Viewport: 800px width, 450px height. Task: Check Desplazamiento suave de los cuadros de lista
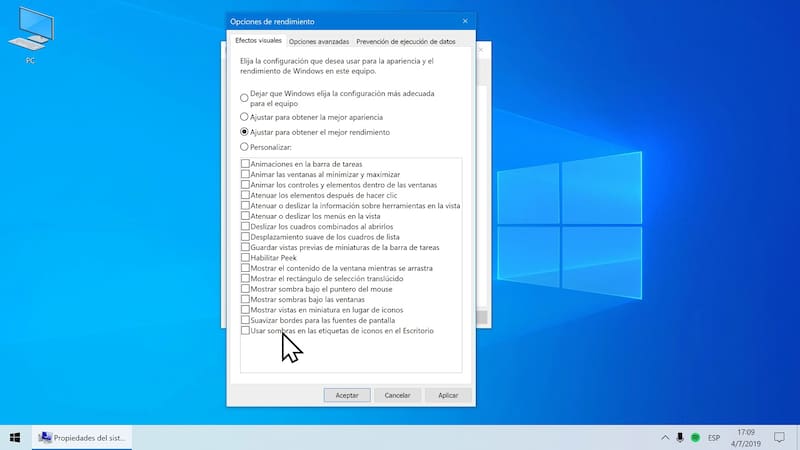coord(245,237)
